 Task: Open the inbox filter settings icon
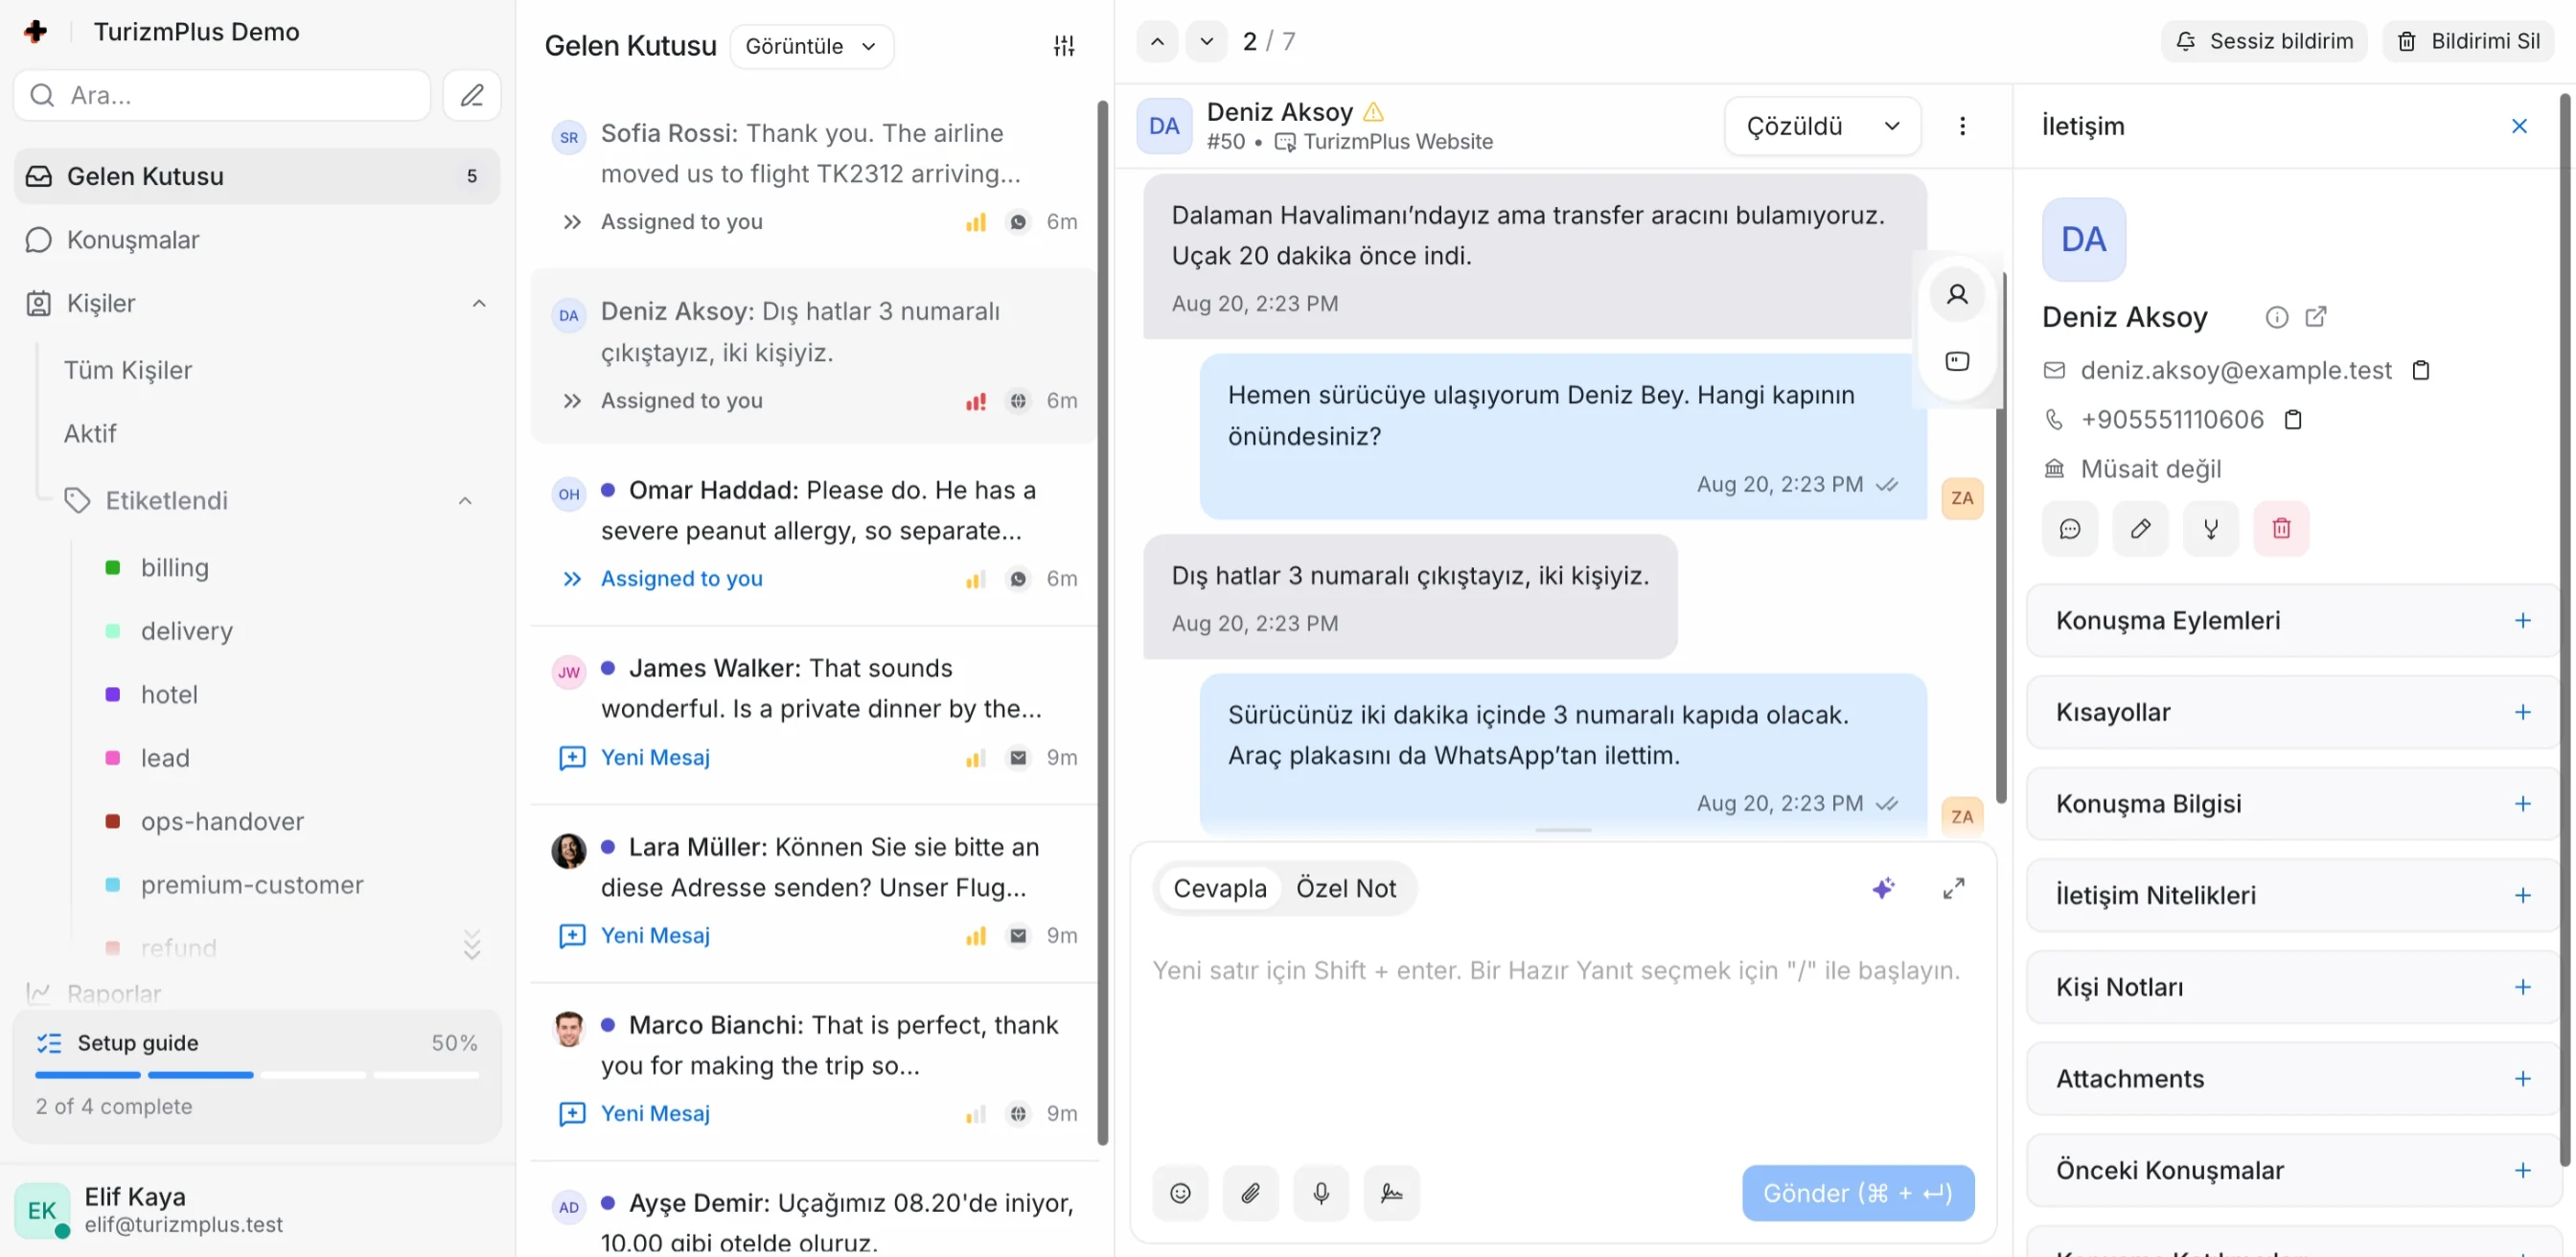(1064, 46)
